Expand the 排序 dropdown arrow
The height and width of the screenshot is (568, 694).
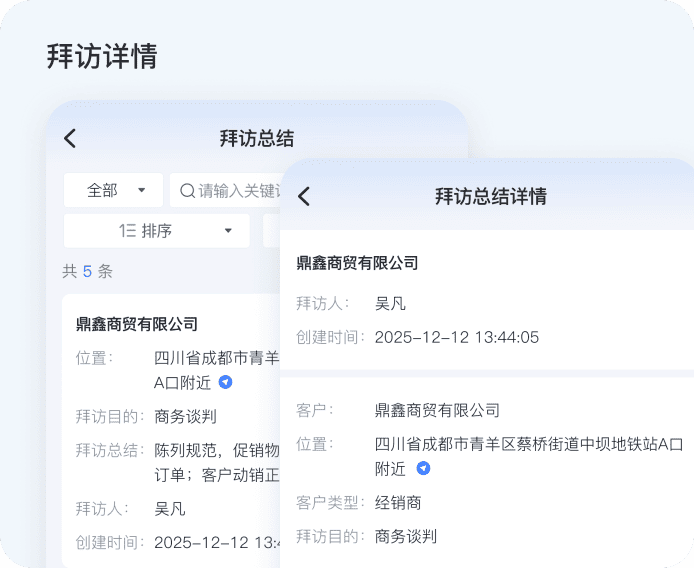coord(228,231)
